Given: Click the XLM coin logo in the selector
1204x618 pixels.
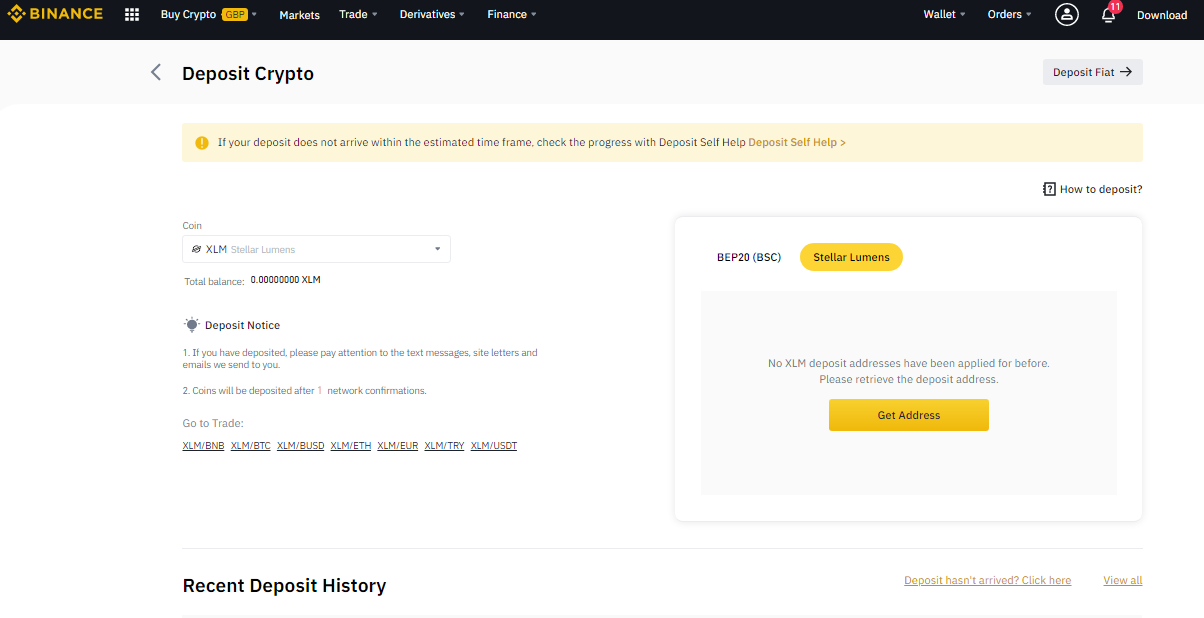Looking at the screenshot, I should coord(197,249).
